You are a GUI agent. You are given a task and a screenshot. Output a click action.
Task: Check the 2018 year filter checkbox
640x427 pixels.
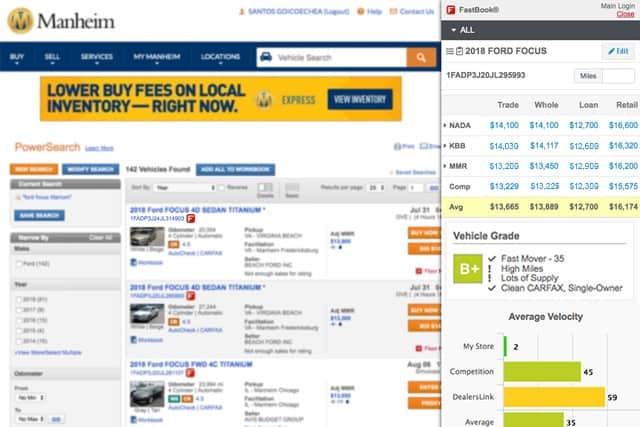point(19,300)
